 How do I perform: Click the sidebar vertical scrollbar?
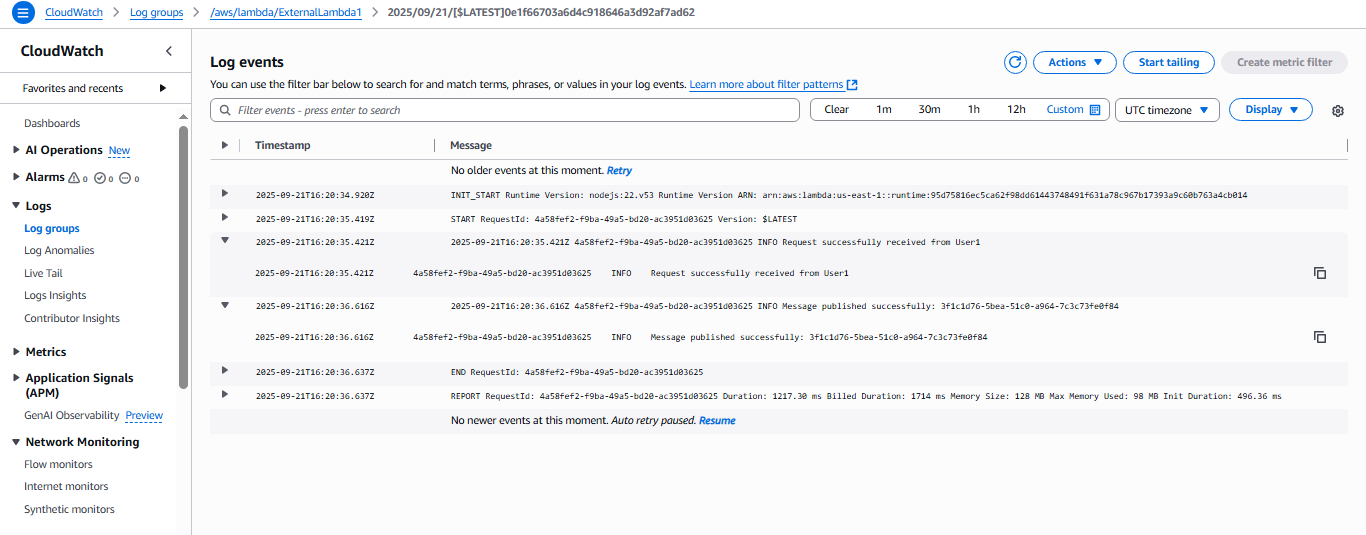tap(183, 256)
